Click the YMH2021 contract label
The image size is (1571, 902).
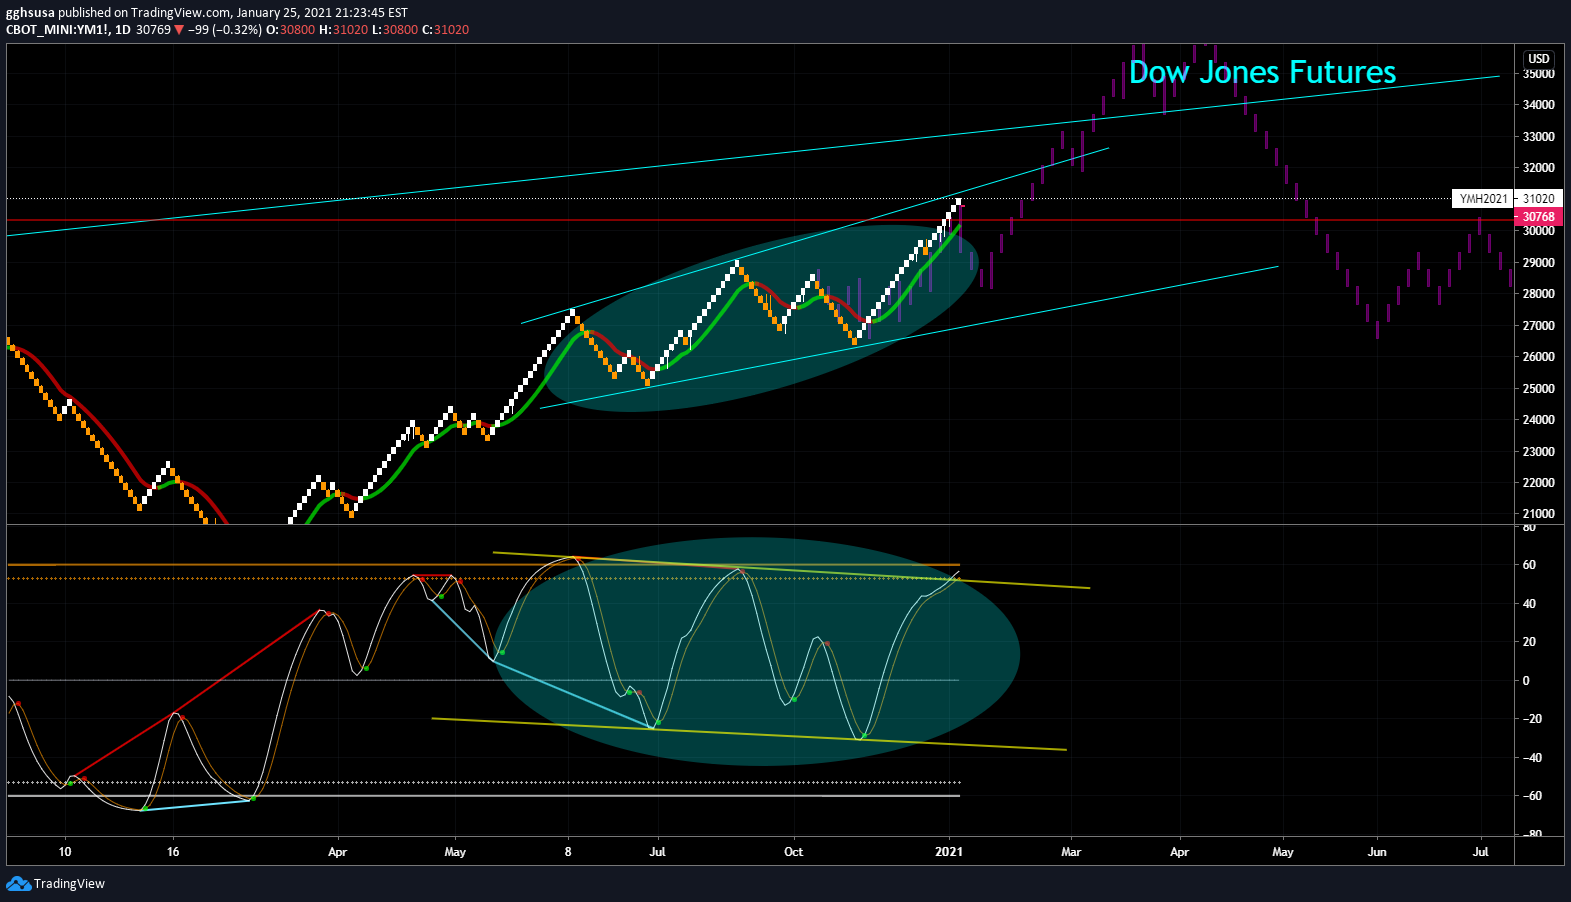tap(1483, 199)
